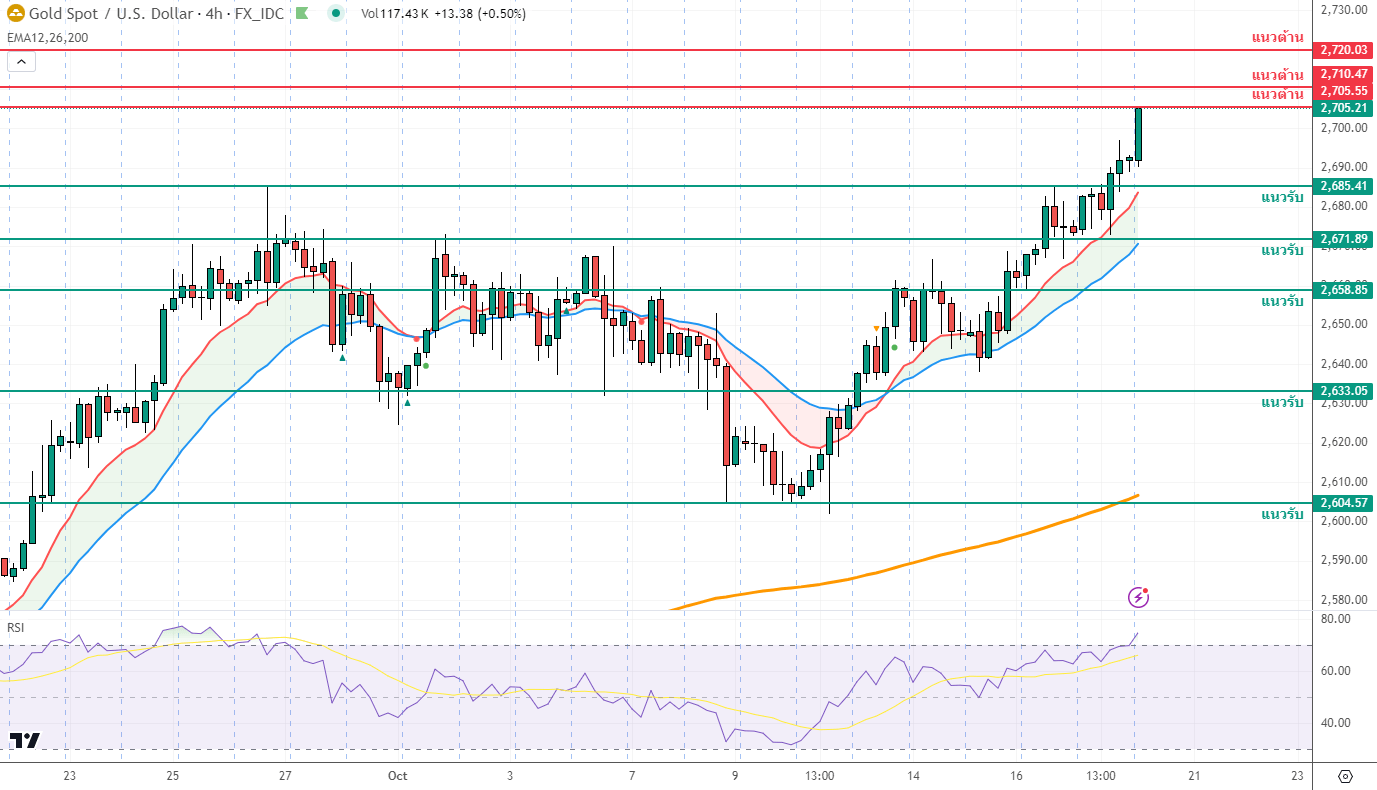1377x790 pixels.
Task: Click the 2,633.05 support price label
Action: (1343, 391)
